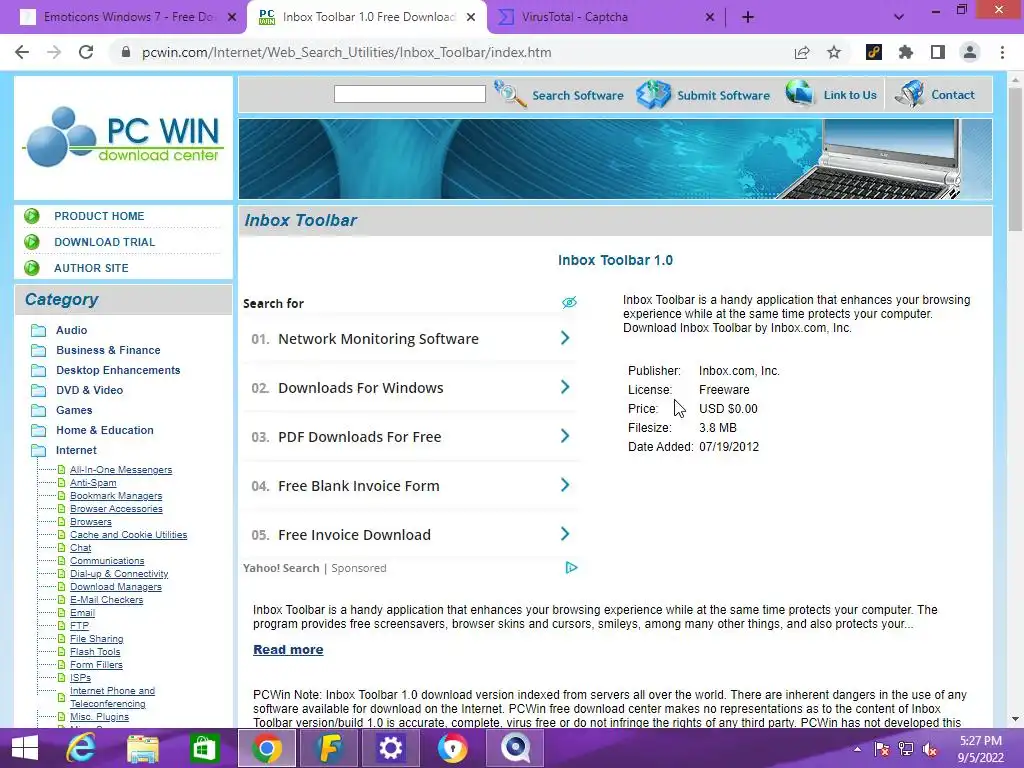Open the Download Managers subcategory link
Viewport: 1024px width, 768px height.
[x=116, y=586]
